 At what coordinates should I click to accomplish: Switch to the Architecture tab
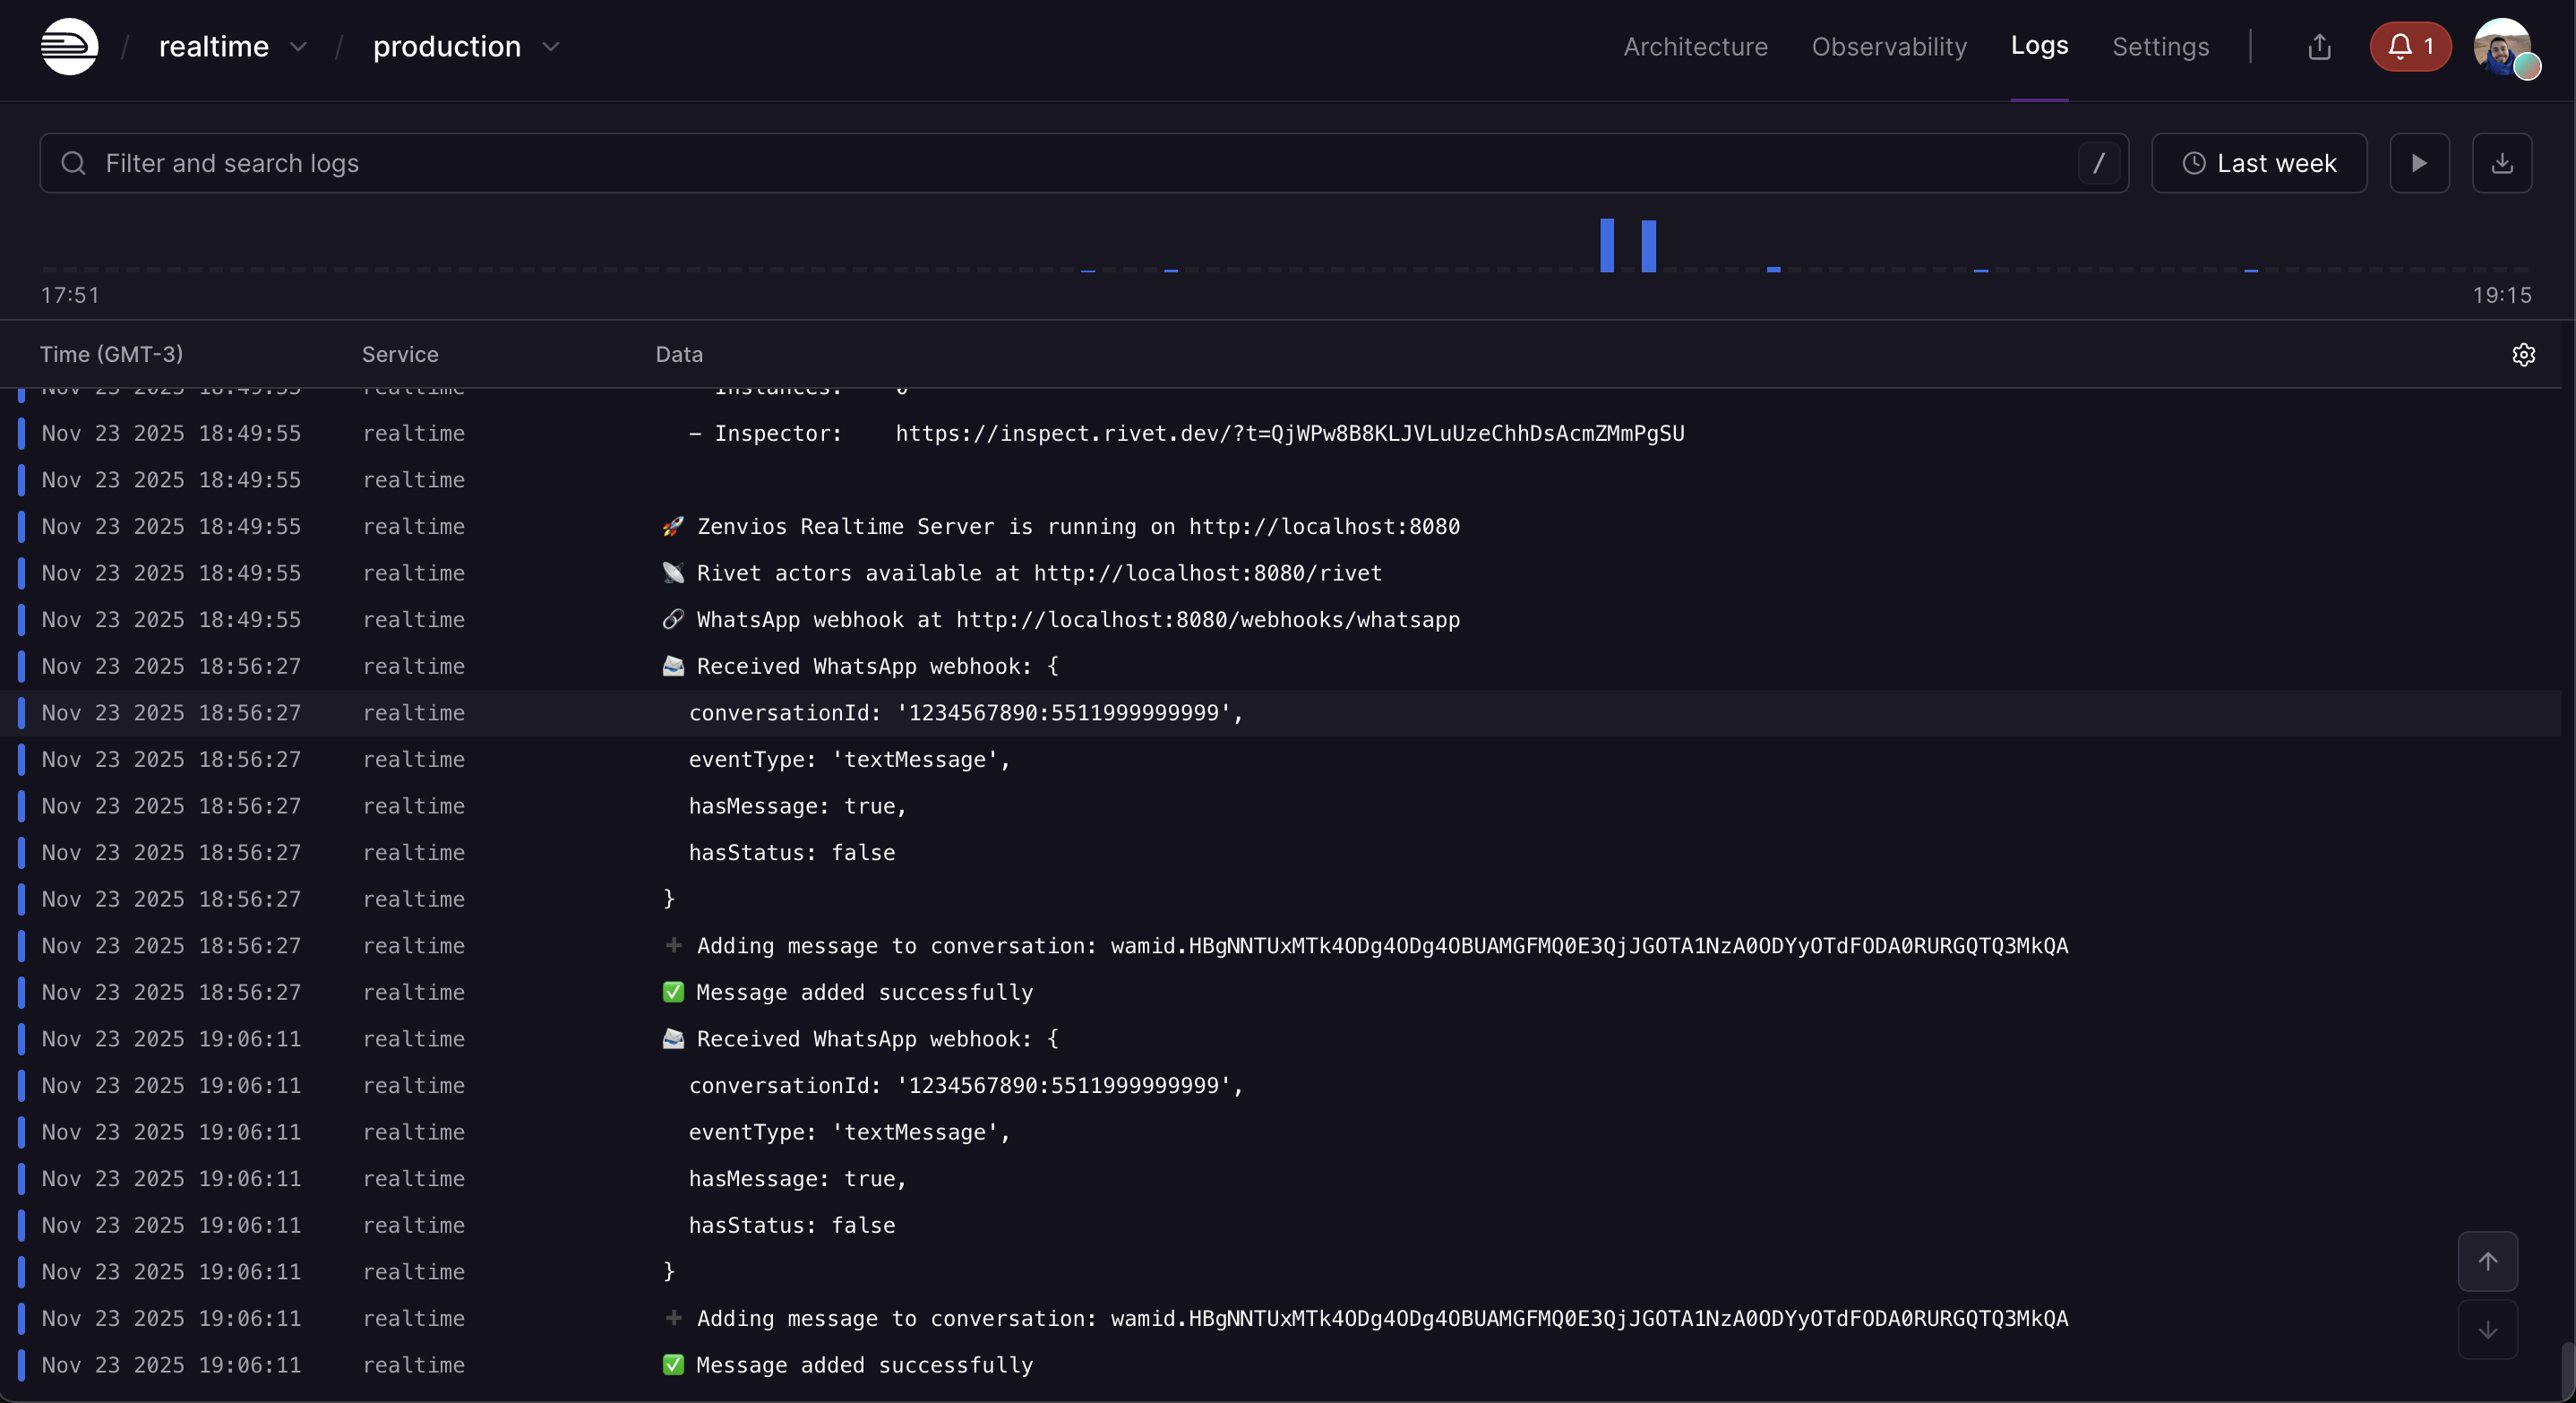pos(1695,47)
